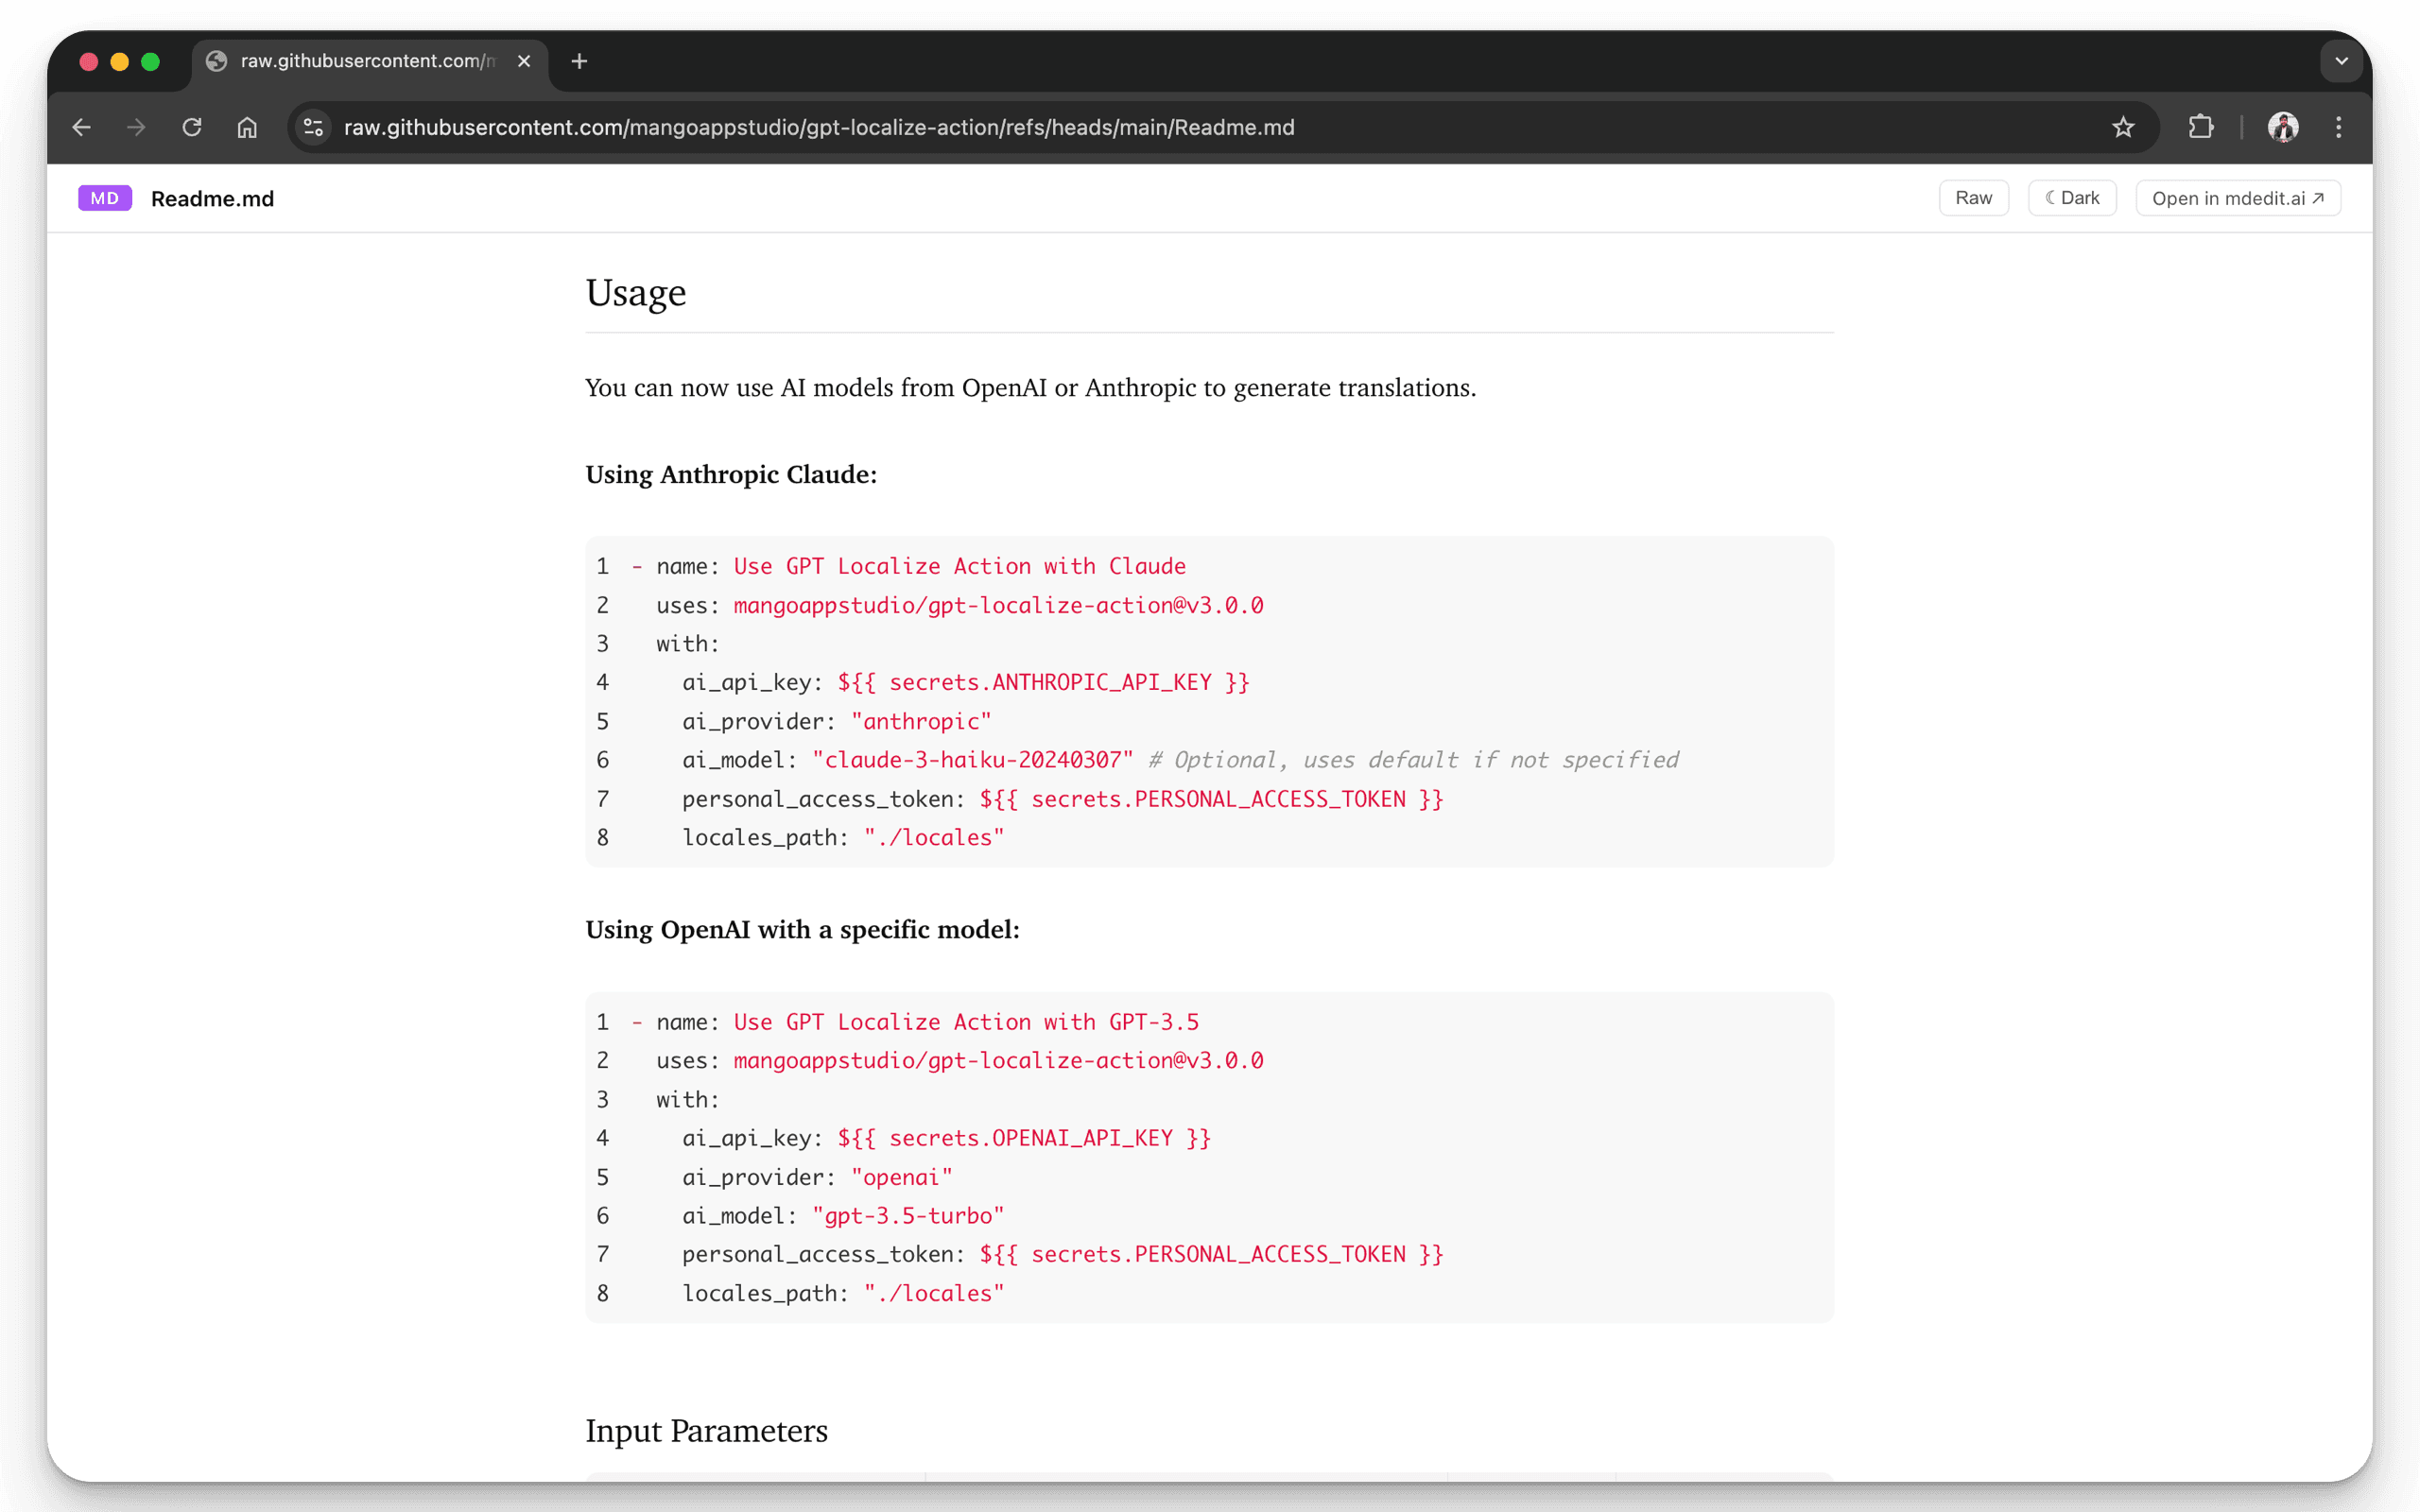
Task: Click the MD file type badge
Action: click(104, 198)
